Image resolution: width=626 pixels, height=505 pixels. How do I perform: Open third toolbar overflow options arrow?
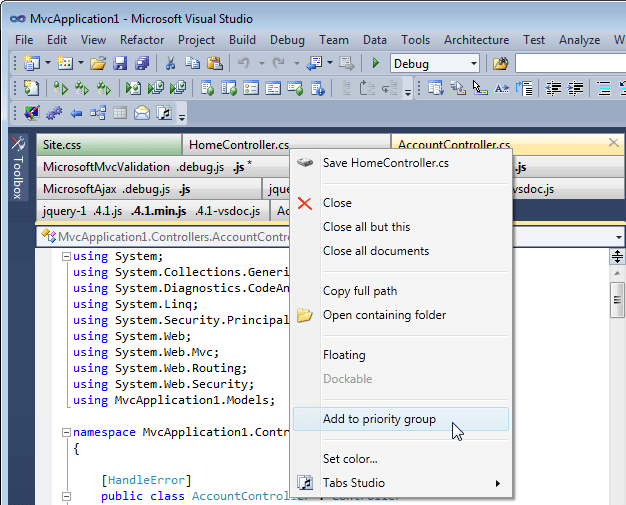click(182, 117)
